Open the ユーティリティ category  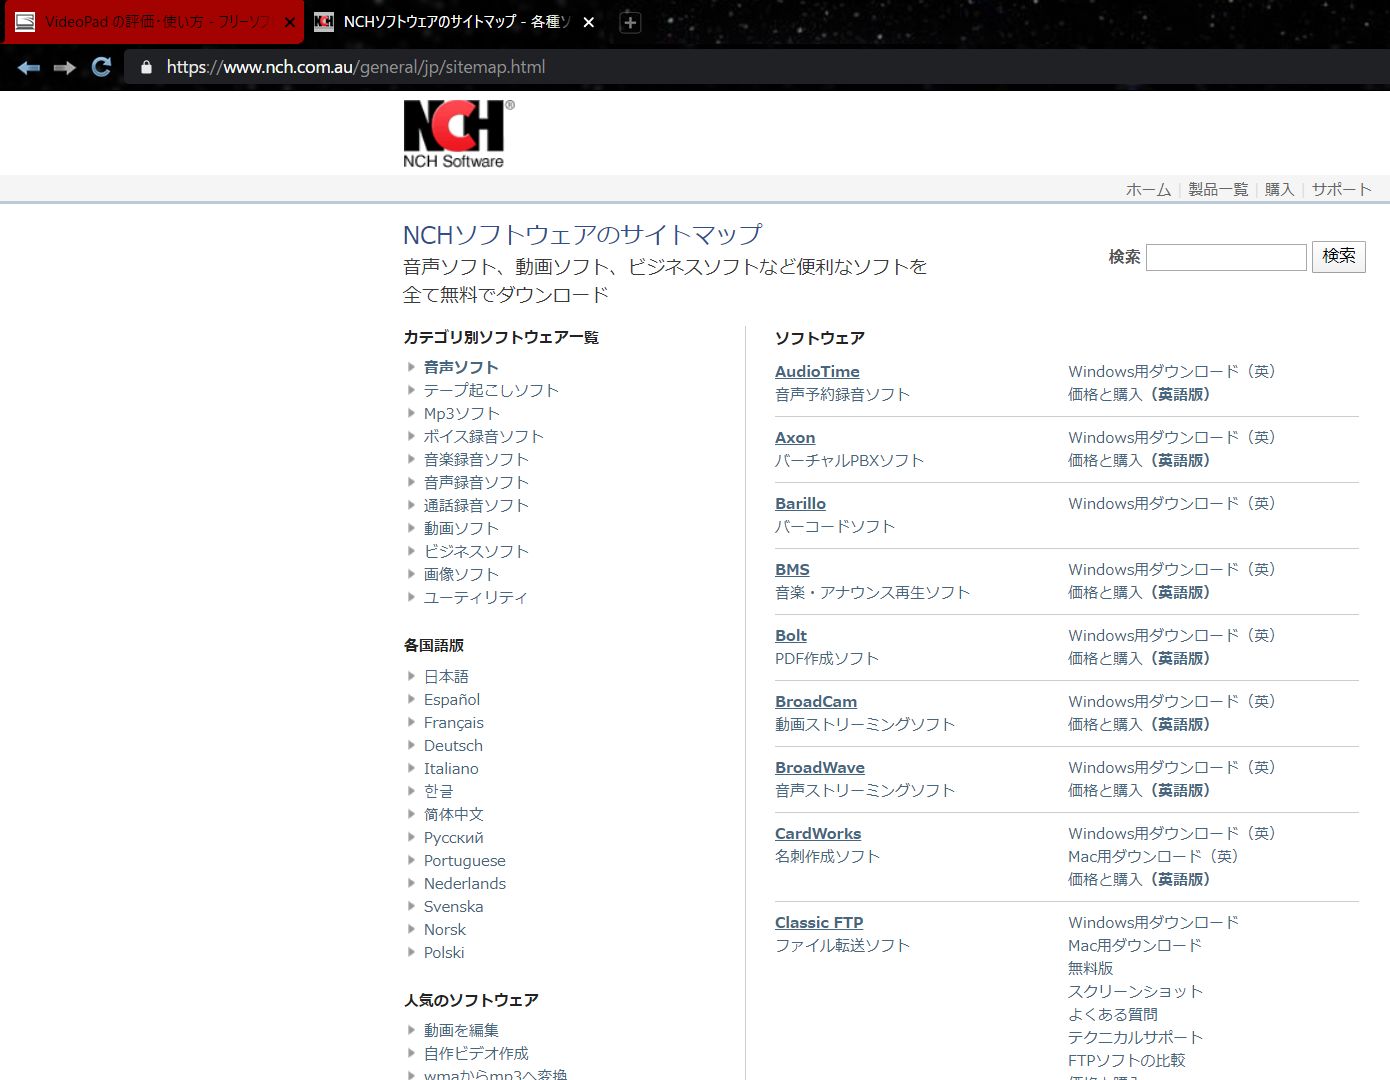475,597
